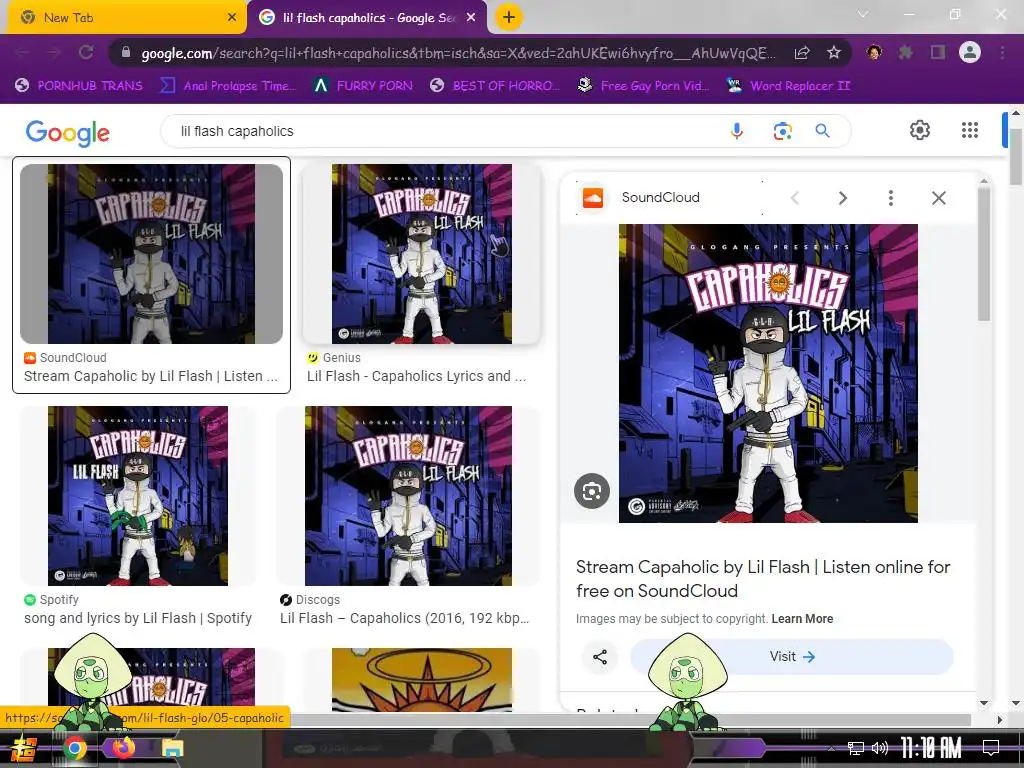Open the Genius Capaholics image result

422,254
